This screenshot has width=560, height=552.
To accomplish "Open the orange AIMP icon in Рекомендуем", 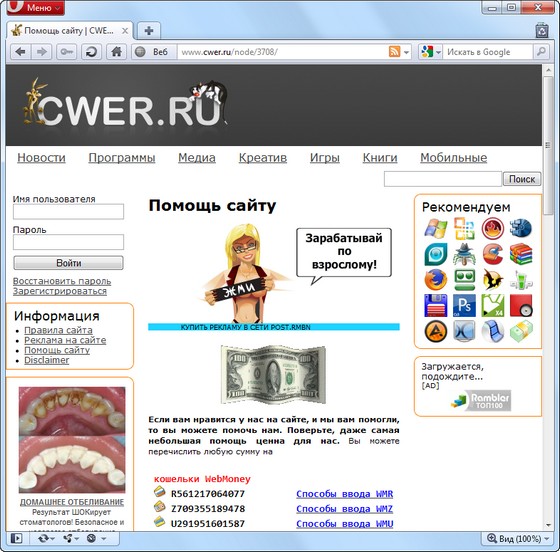I will [436, 331].
